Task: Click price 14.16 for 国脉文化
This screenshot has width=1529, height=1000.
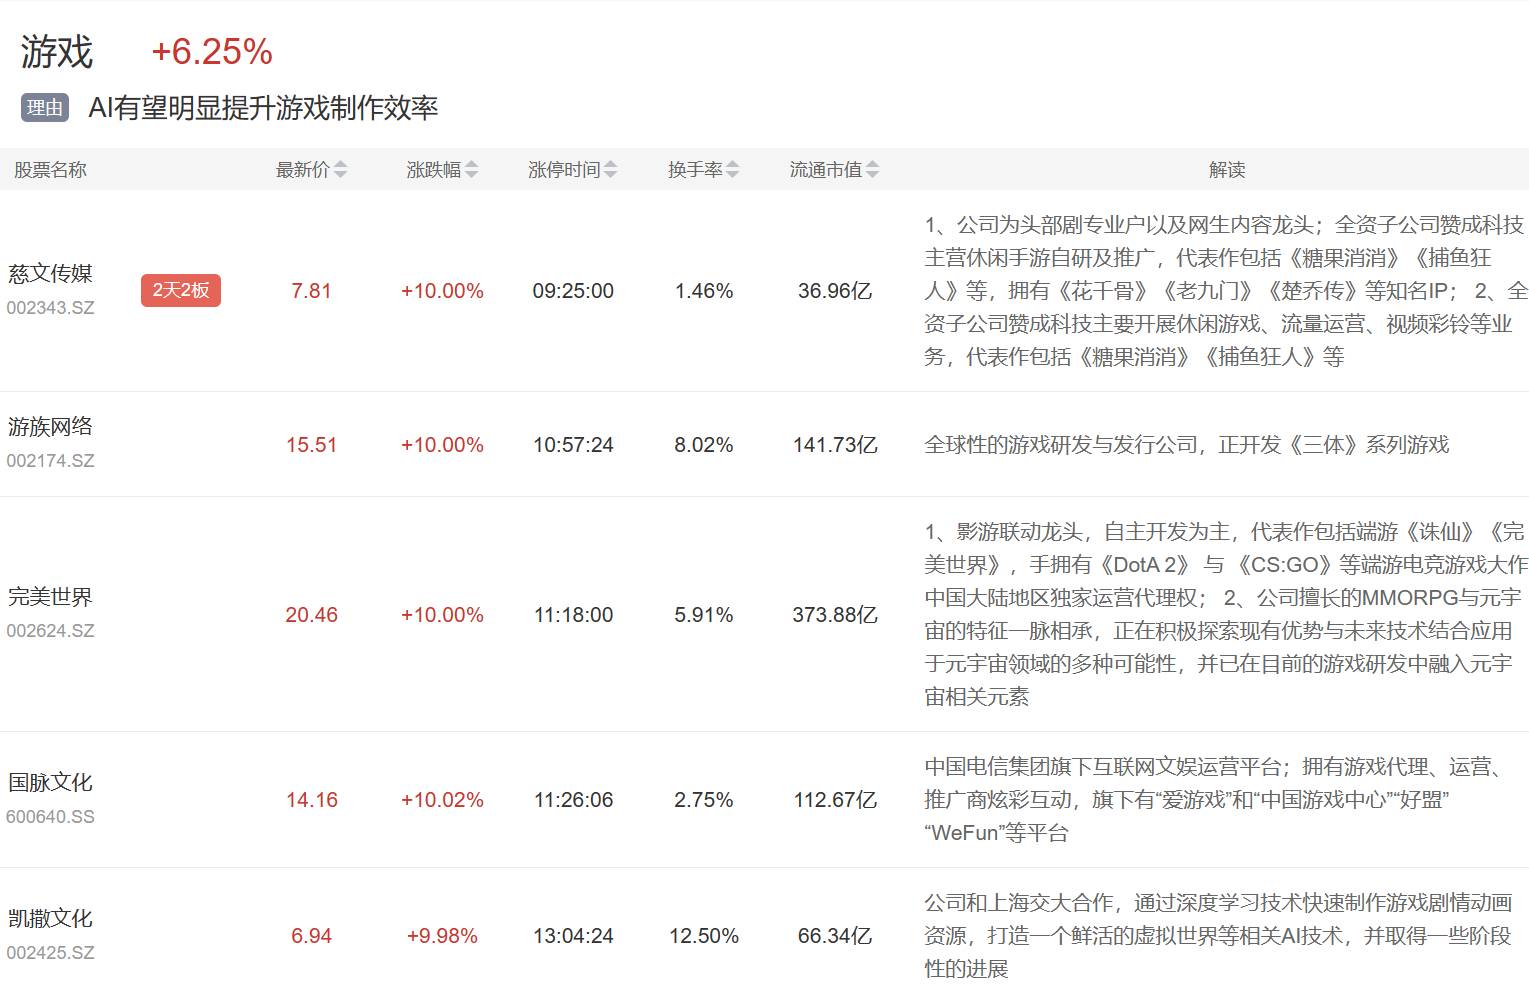Action: pyautogui.click(x=311, y=800)
